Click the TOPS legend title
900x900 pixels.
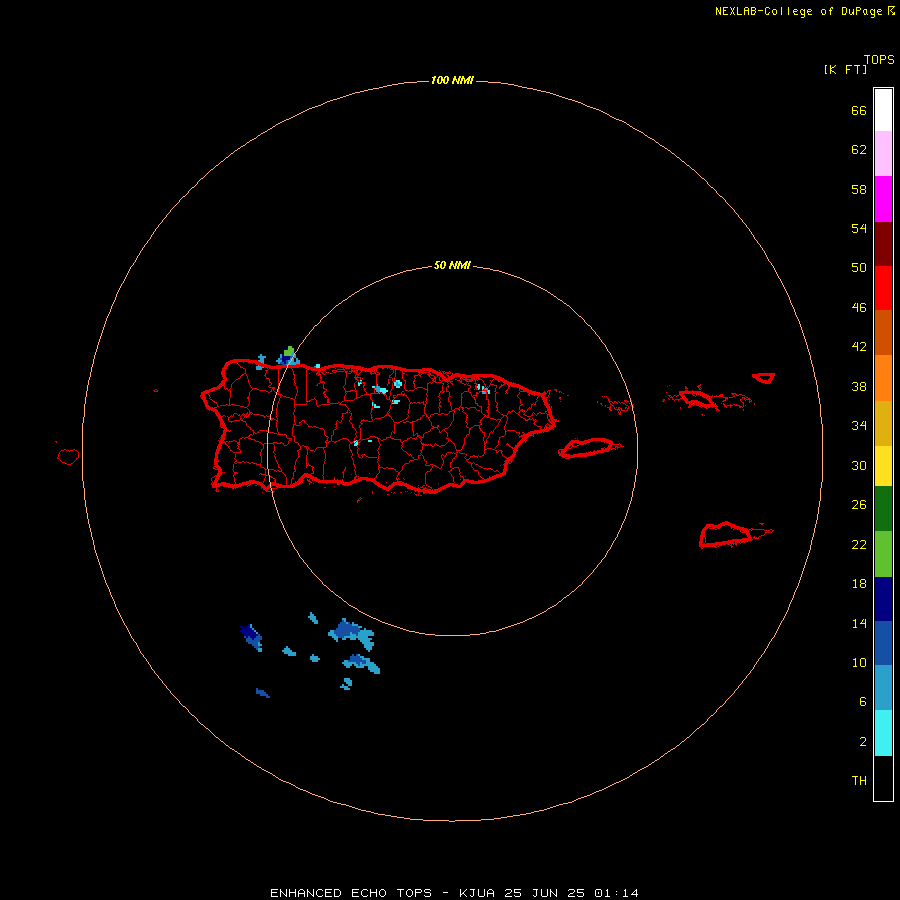[879, 59]
